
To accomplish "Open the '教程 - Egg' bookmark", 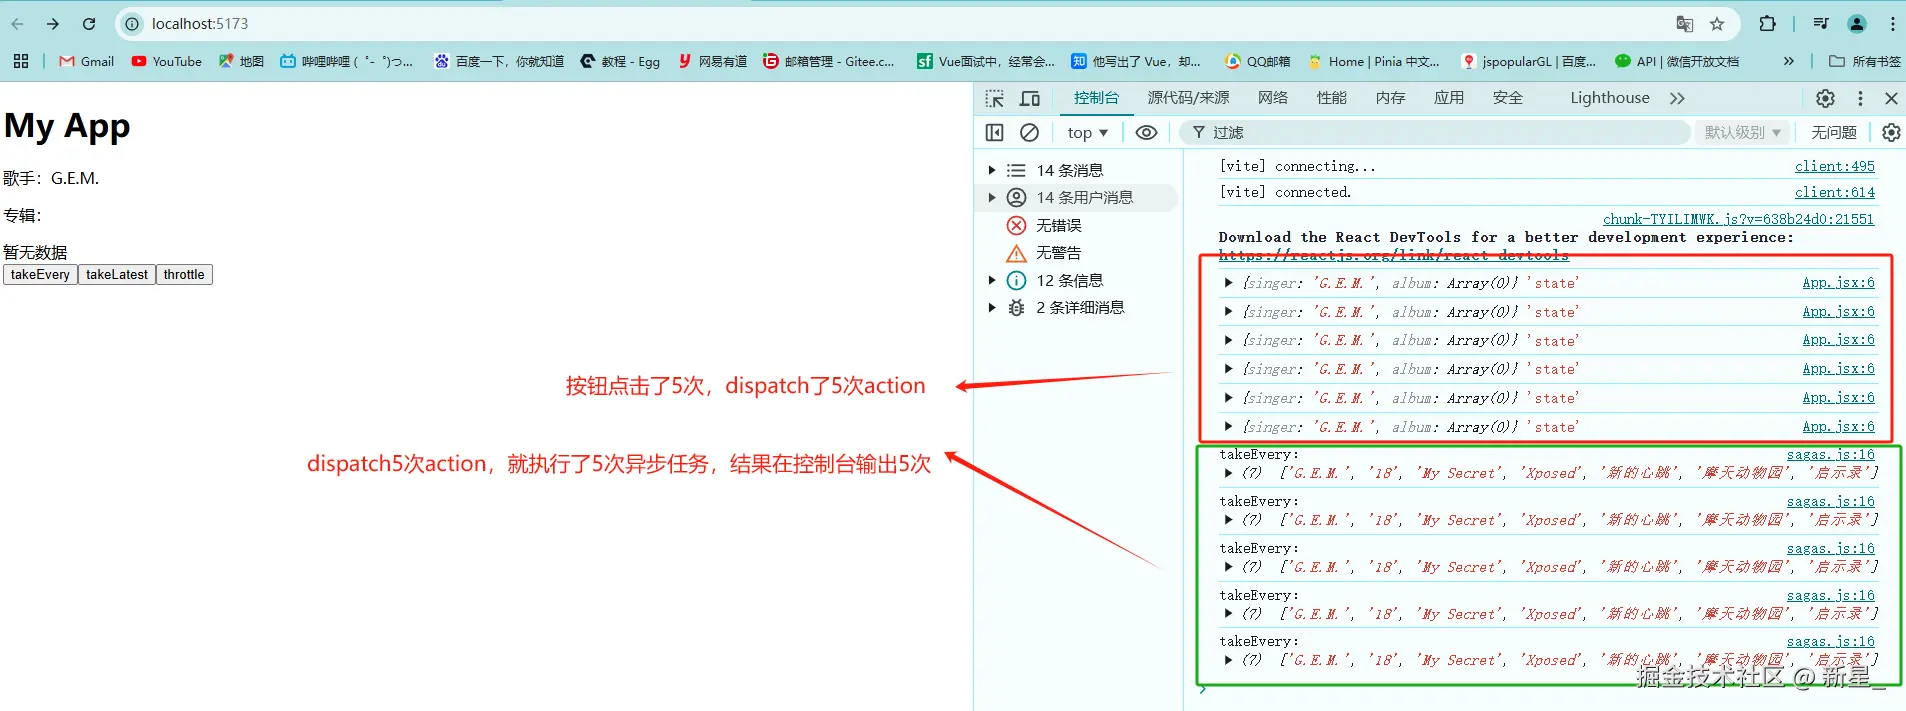I will (x=620, y=61).
